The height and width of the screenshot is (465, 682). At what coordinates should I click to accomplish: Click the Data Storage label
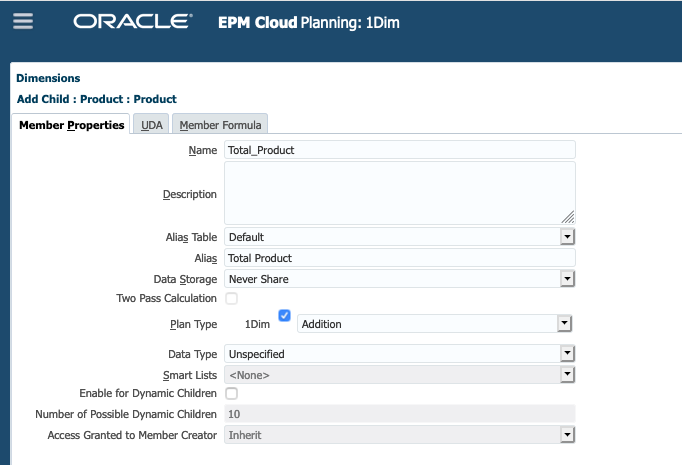point(185,279)
